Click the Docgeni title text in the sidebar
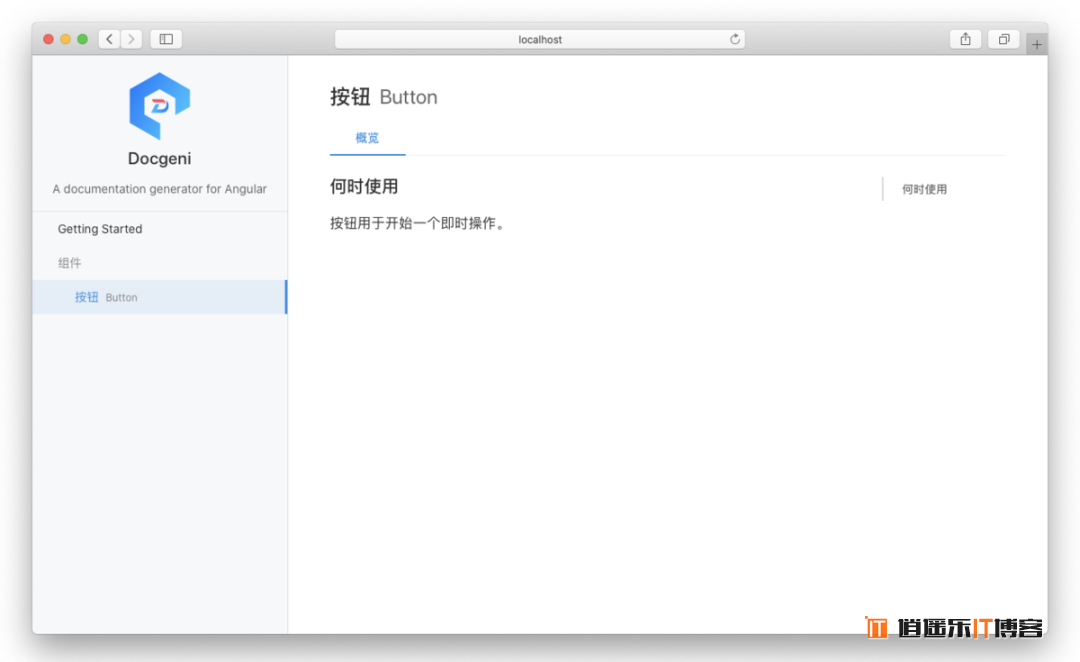 [159, 158]
